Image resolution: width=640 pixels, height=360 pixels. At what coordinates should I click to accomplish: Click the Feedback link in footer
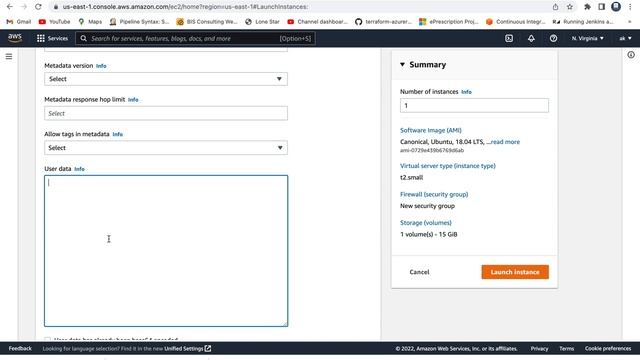coord(20,349)
